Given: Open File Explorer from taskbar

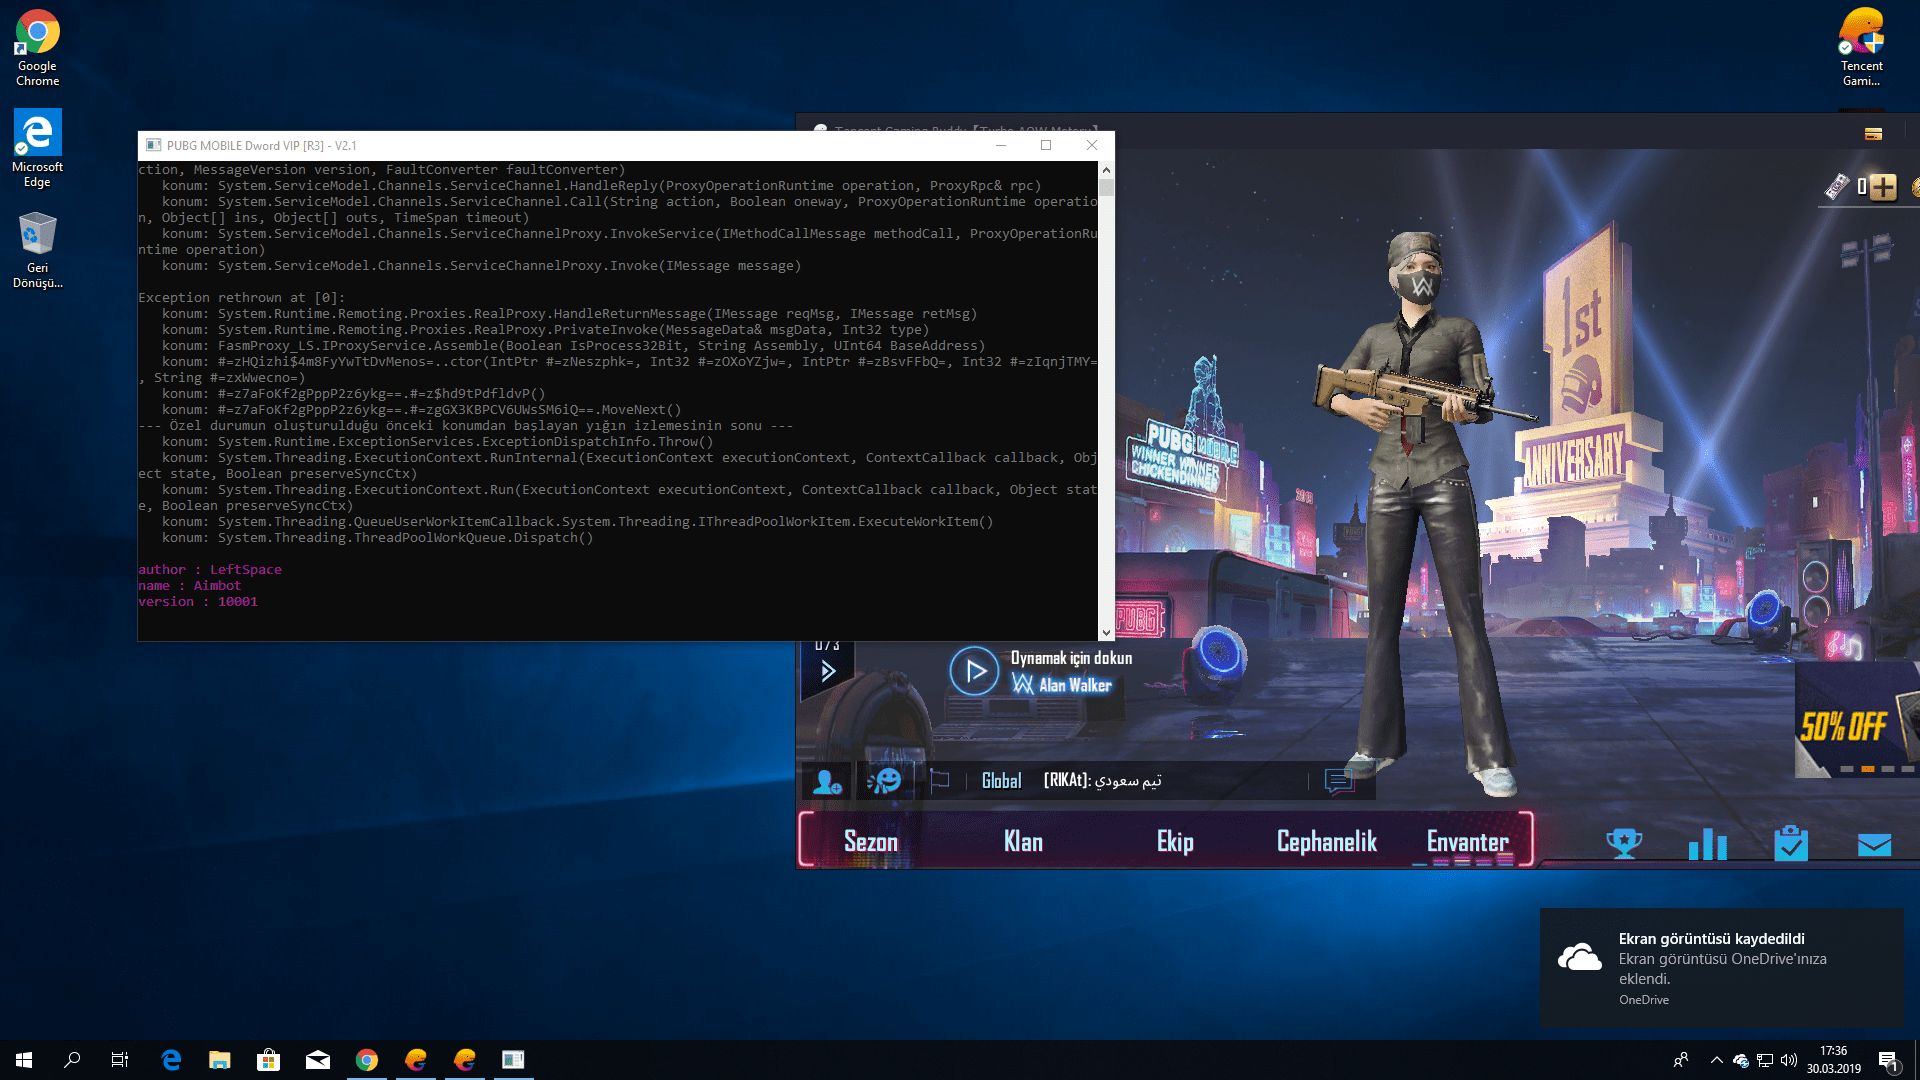Looking at the screenshot, I should click(220, 1060).
